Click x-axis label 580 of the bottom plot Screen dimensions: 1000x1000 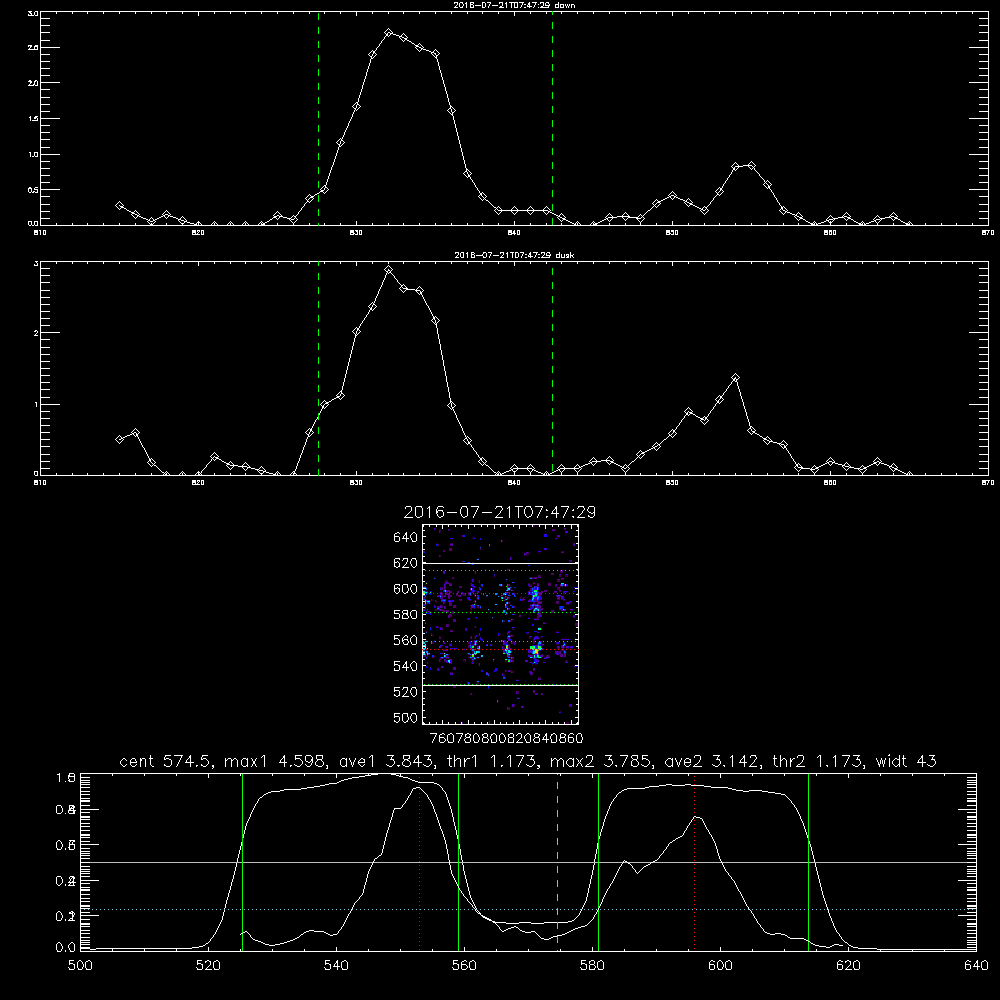click(592, 966)
